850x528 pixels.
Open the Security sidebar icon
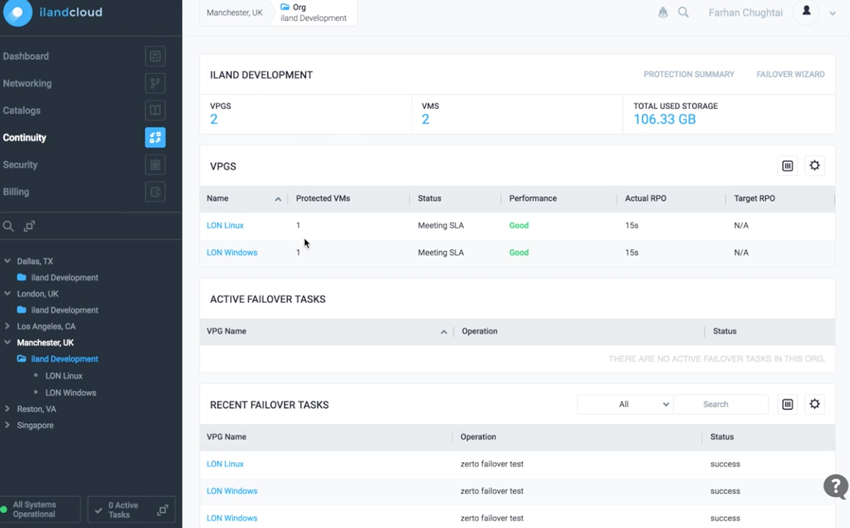point(155,164)
